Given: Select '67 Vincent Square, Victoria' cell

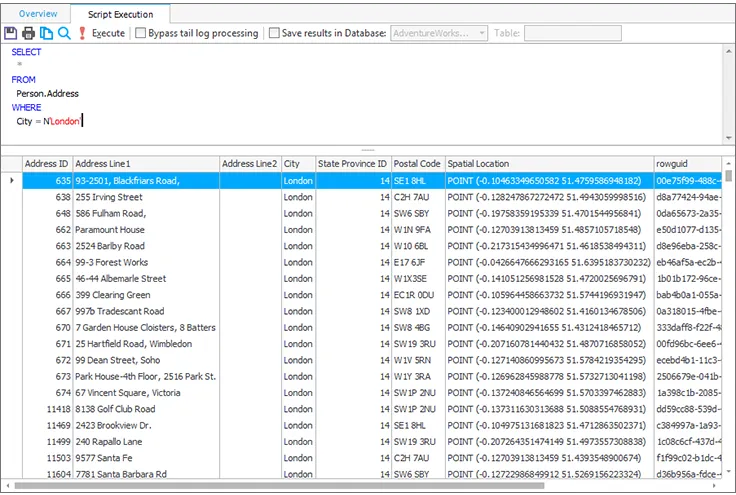Looking at the screenshot, I should click(146, 393).
